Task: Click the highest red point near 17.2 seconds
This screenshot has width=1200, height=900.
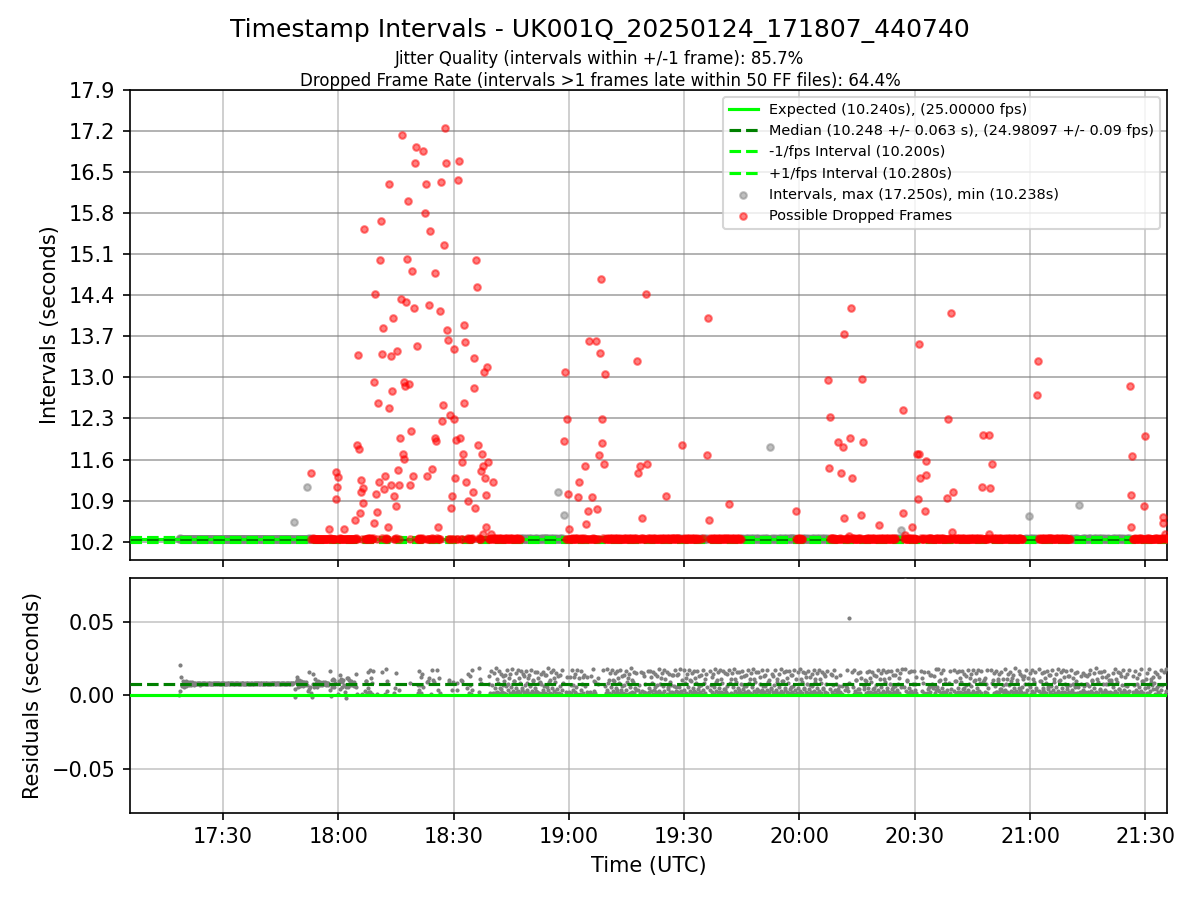Action: pyautogui.click(x=445, y=128)
